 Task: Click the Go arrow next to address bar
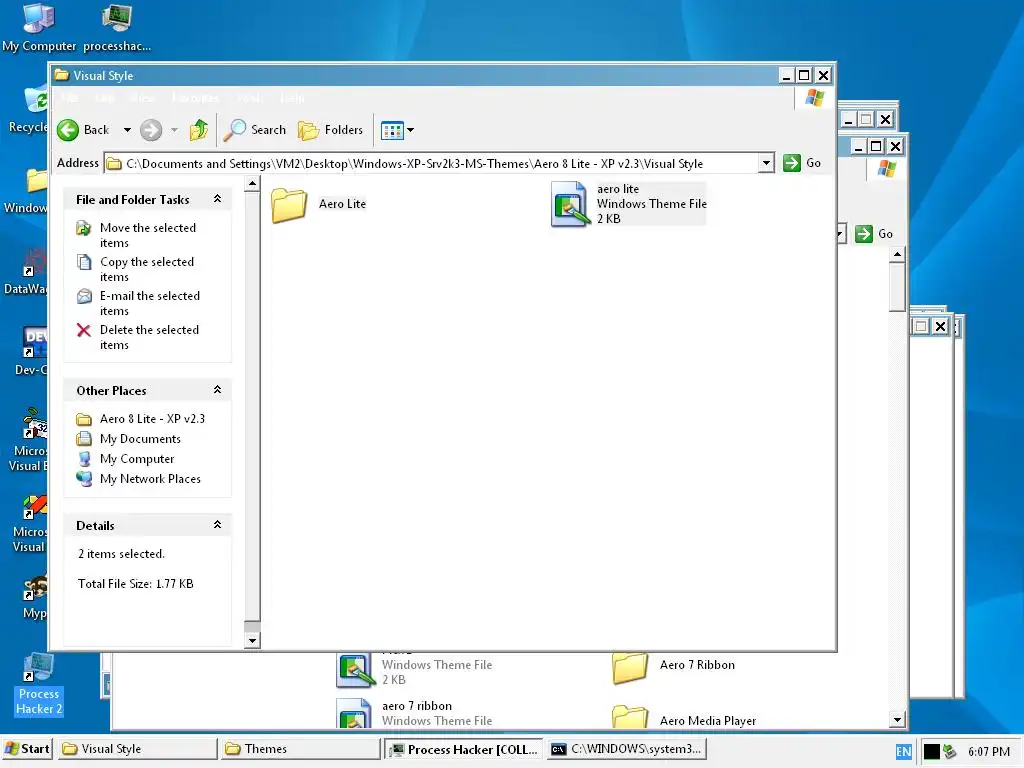coord(792,163)
